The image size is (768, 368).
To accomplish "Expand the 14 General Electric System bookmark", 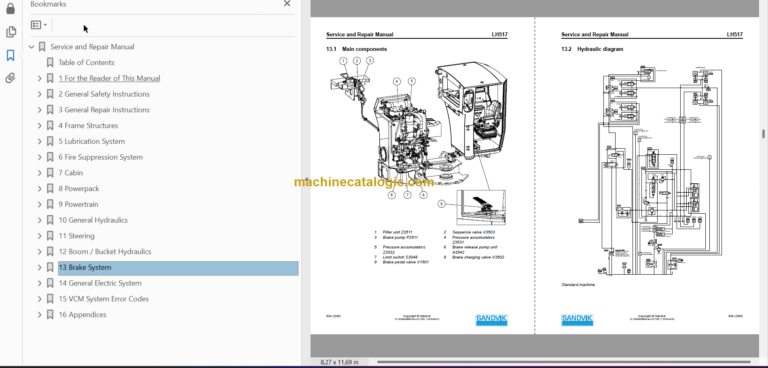I will click(x=40, y=283).
